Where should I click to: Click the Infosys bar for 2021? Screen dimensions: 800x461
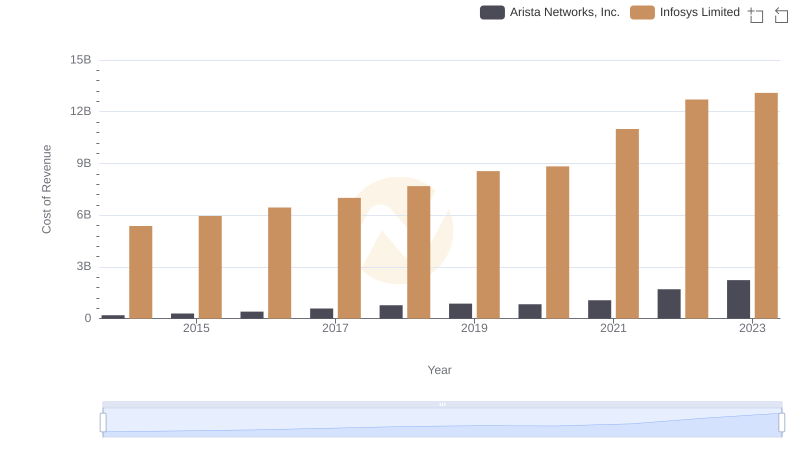point(627,223)
